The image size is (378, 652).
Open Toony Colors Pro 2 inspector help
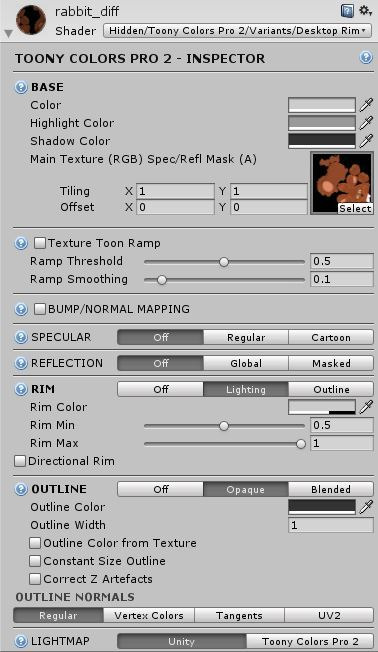click(x=366, y=57)
